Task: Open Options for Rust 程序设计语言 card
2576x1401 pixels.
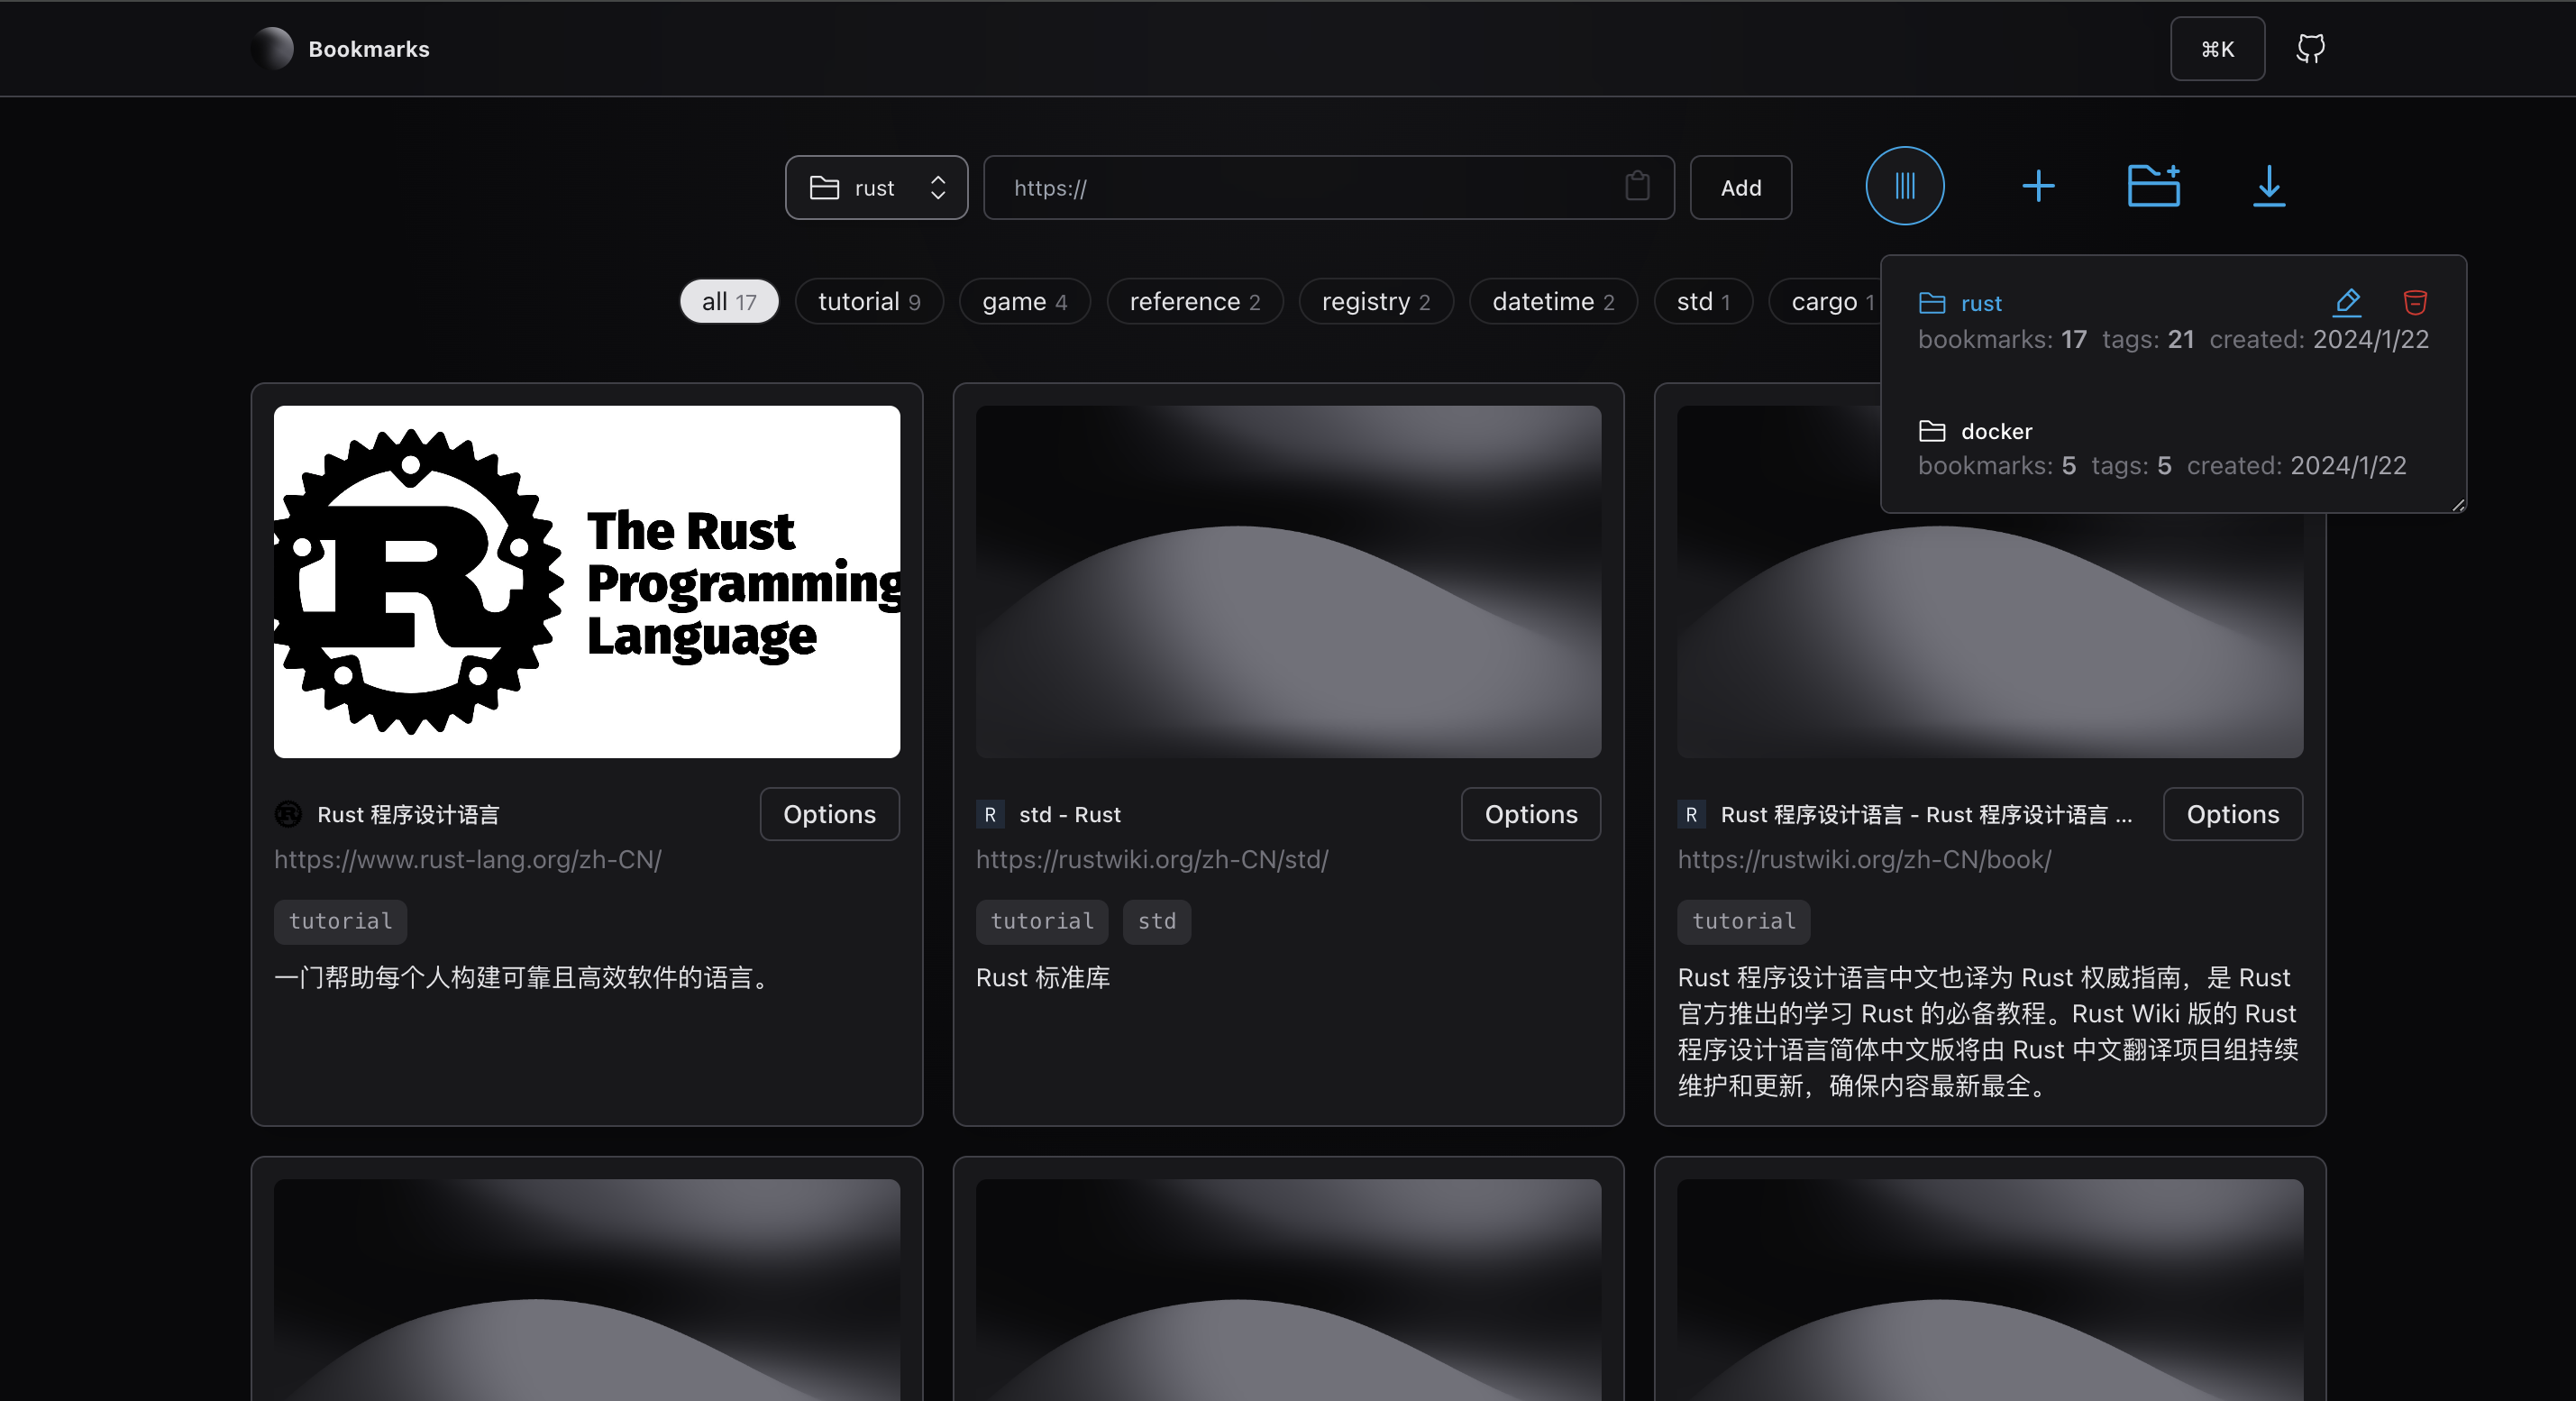Action: click(829, 814)
